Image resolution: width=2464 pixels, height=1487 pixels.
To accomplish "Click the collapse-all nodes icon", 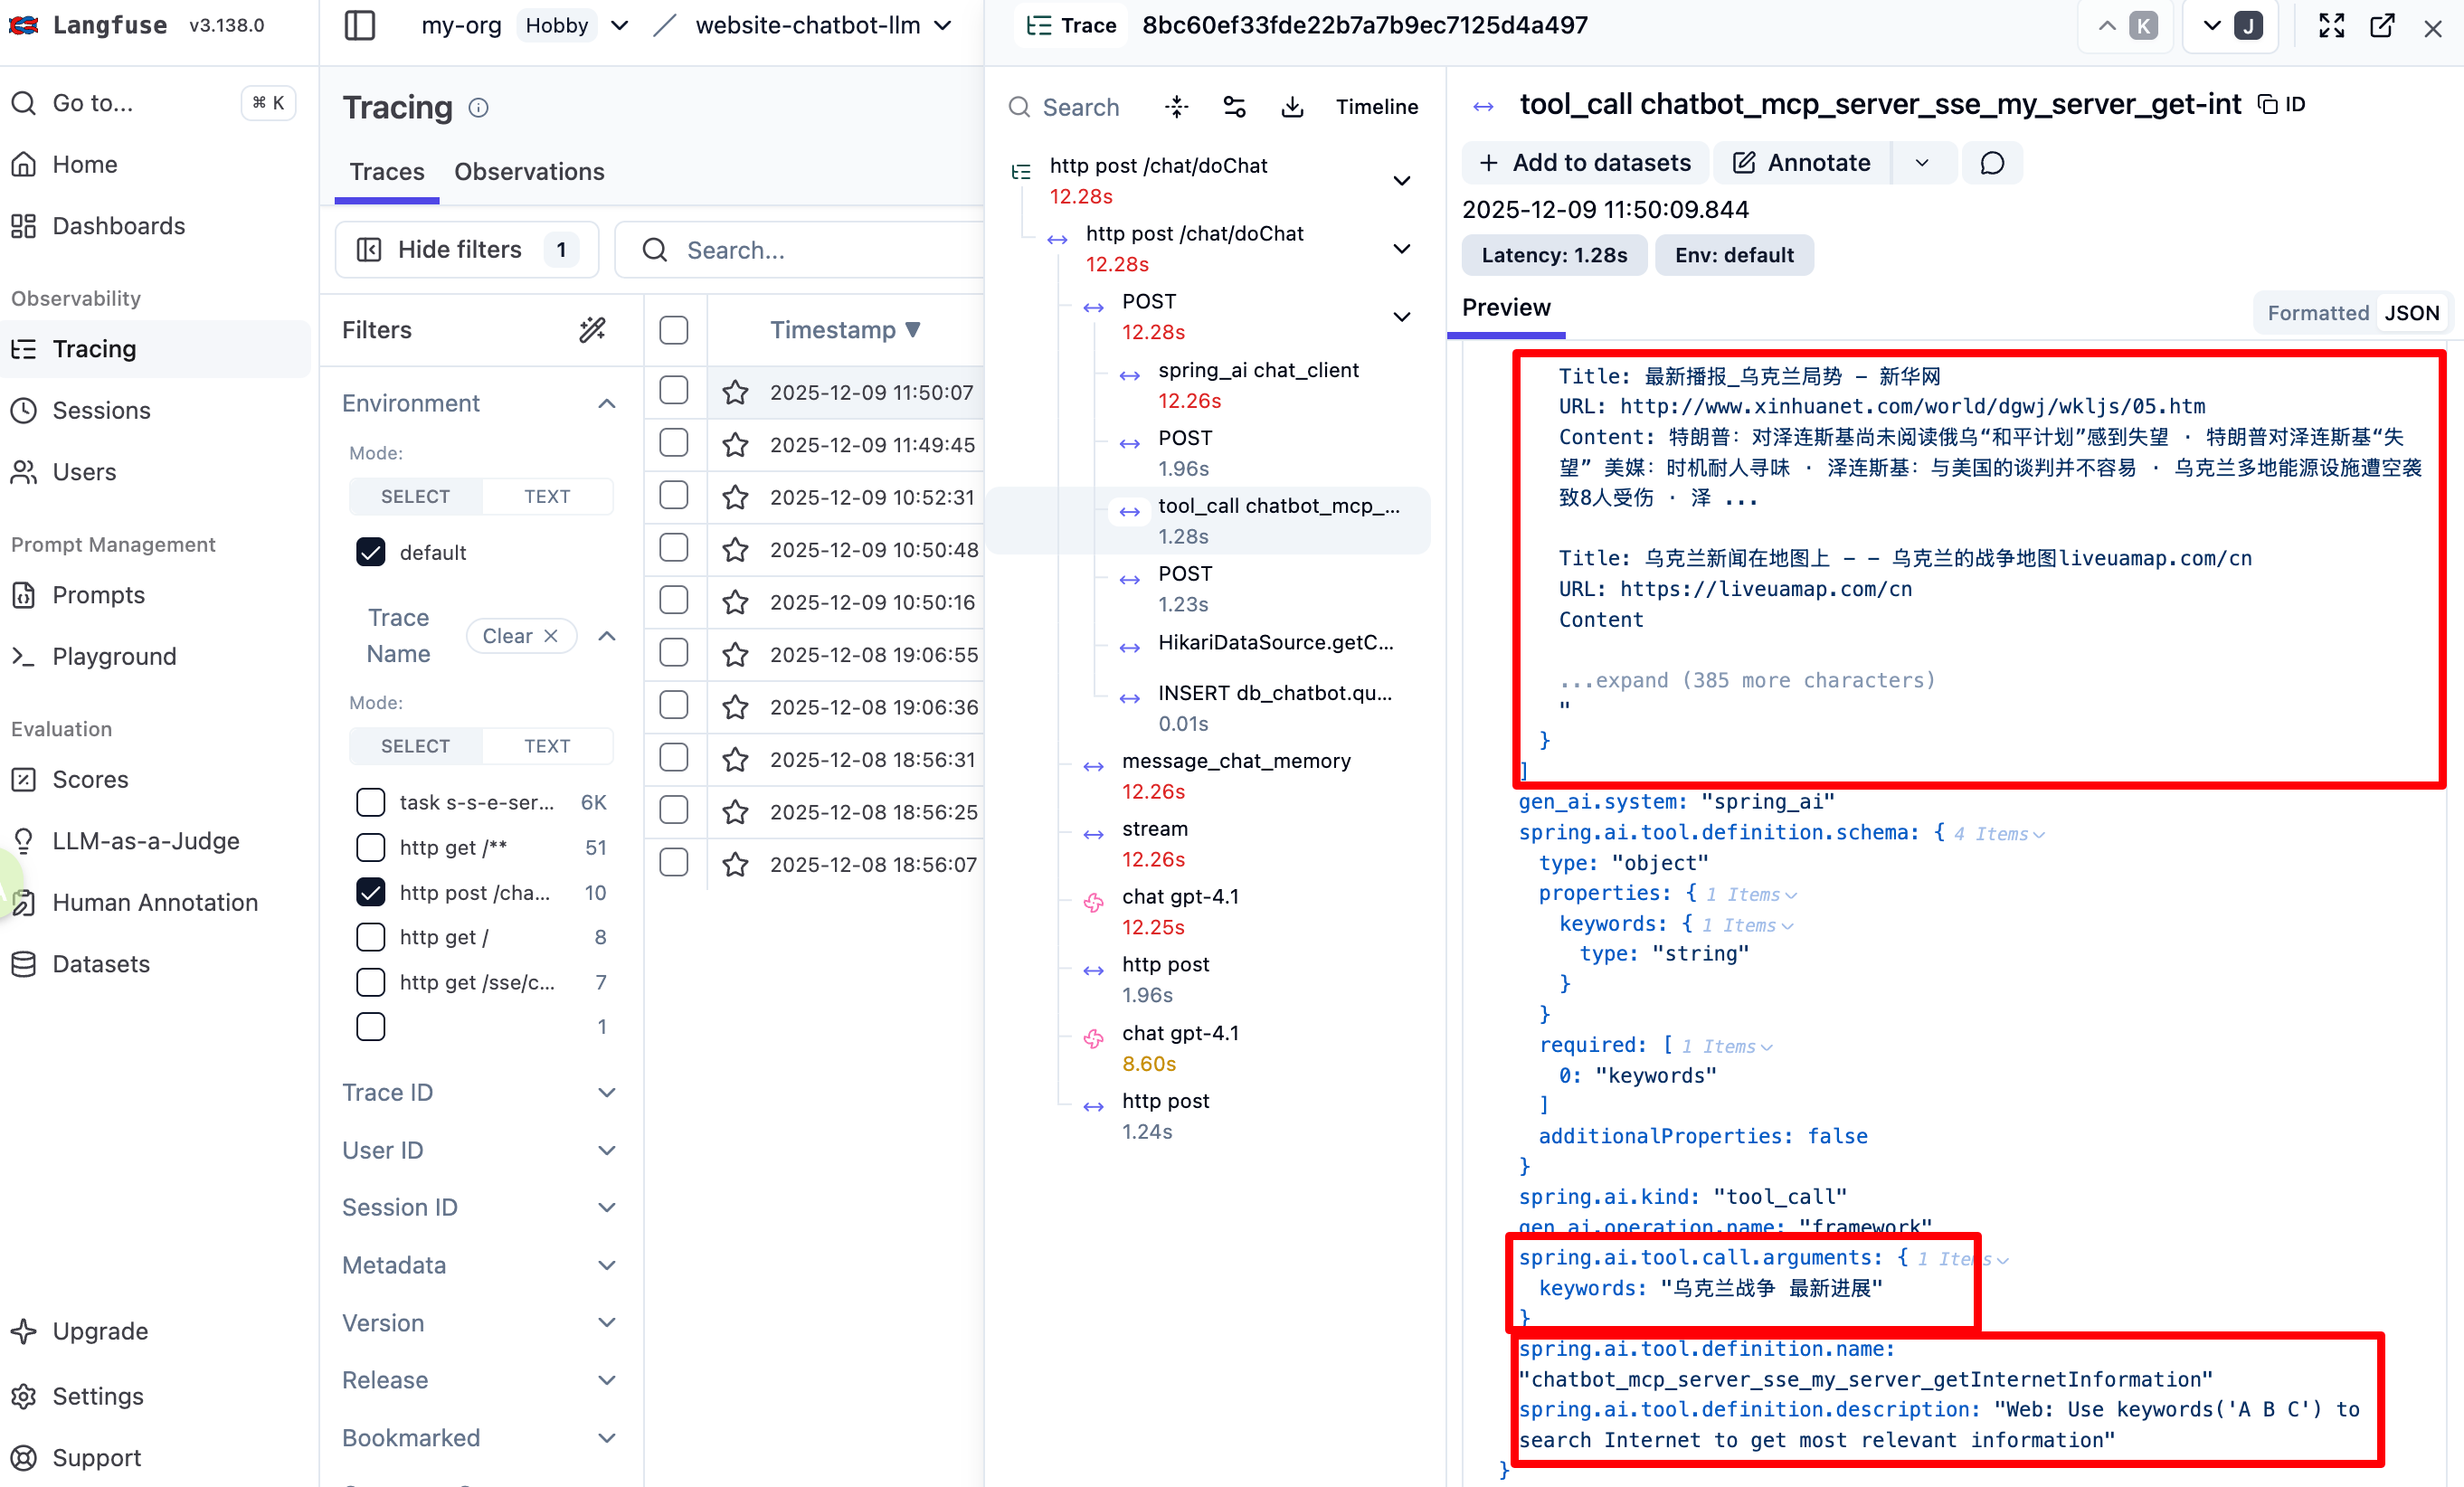I will [x=1176, y=106].
